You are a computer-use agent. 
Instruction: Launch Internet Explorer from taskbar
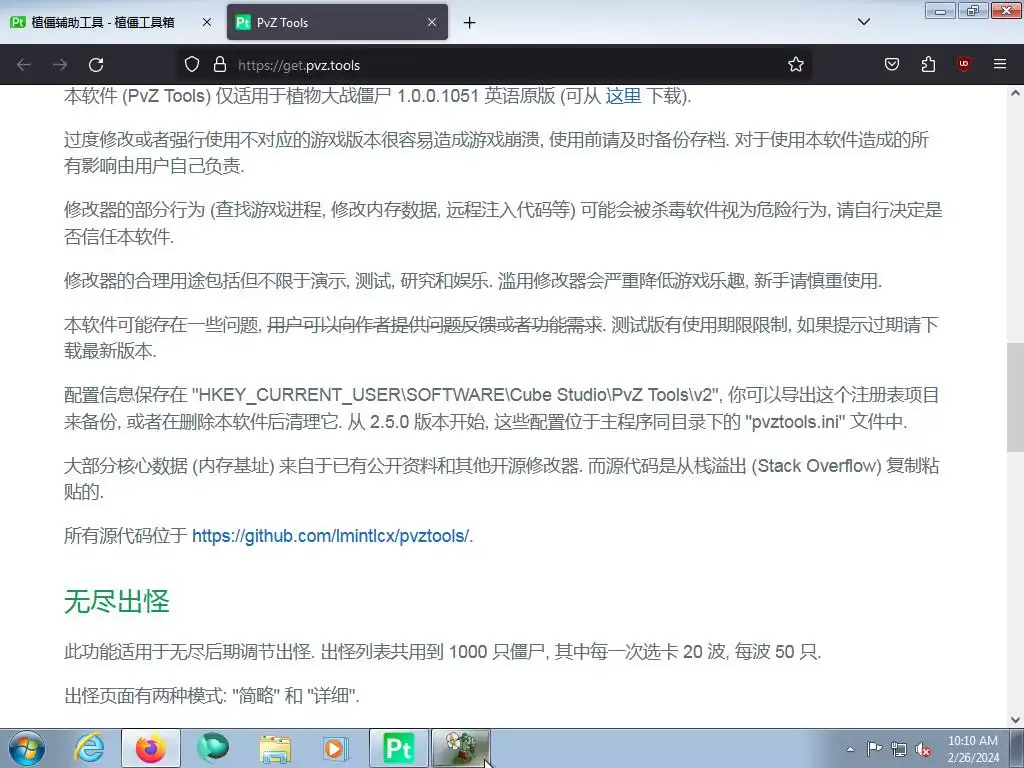(89, 748)
